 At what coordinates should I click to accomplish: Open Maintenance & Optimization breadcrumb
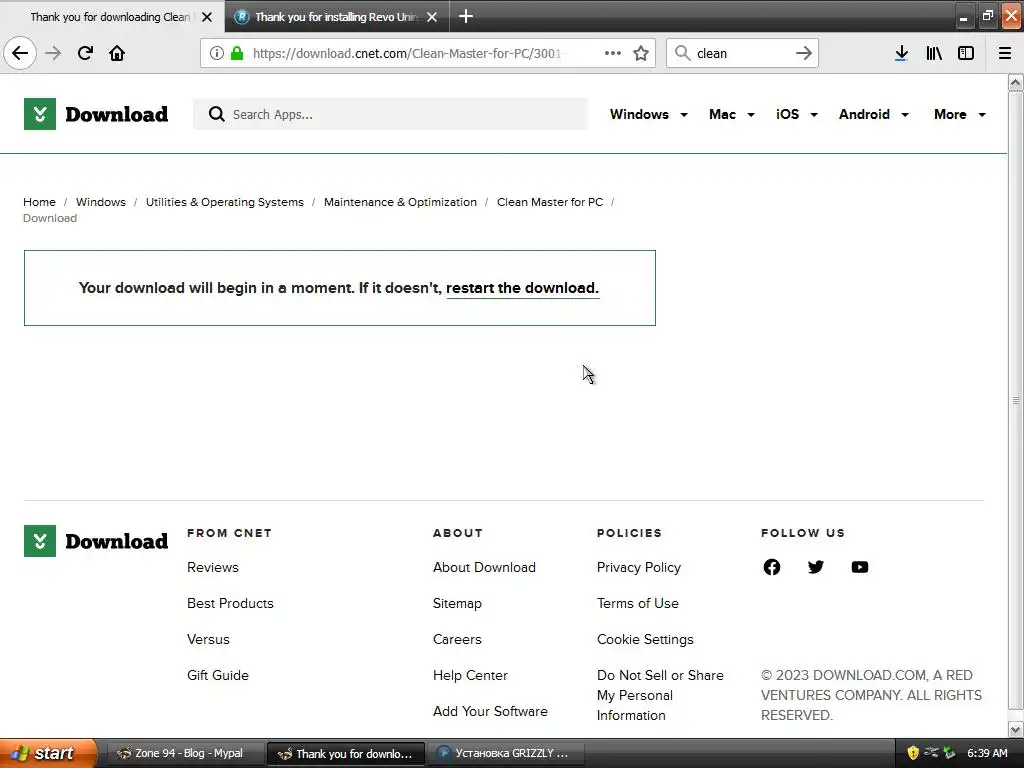pos(400,202)
